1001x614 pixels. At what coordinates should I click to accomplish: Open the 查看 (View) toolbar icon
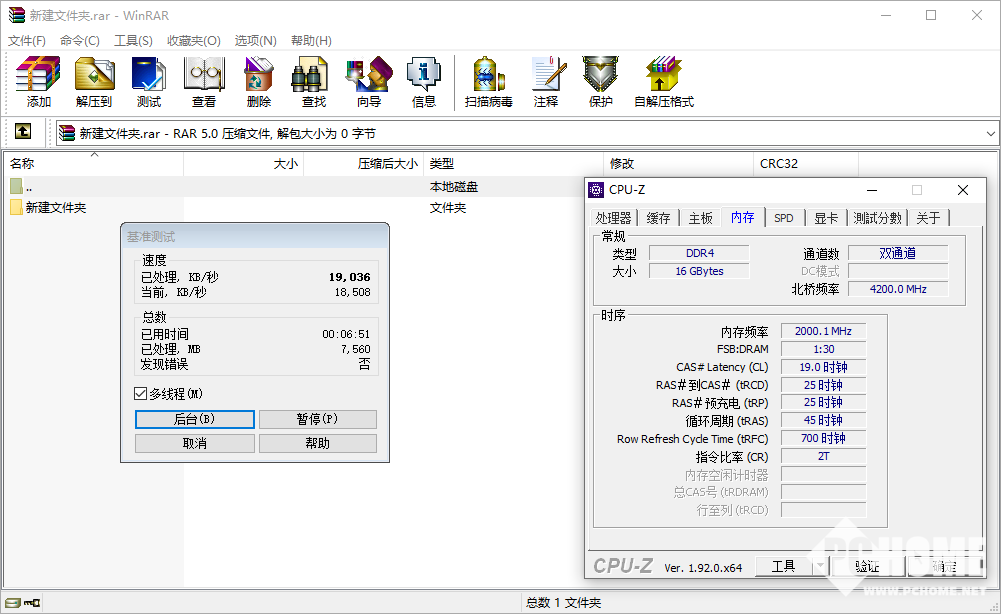(204, 81)
